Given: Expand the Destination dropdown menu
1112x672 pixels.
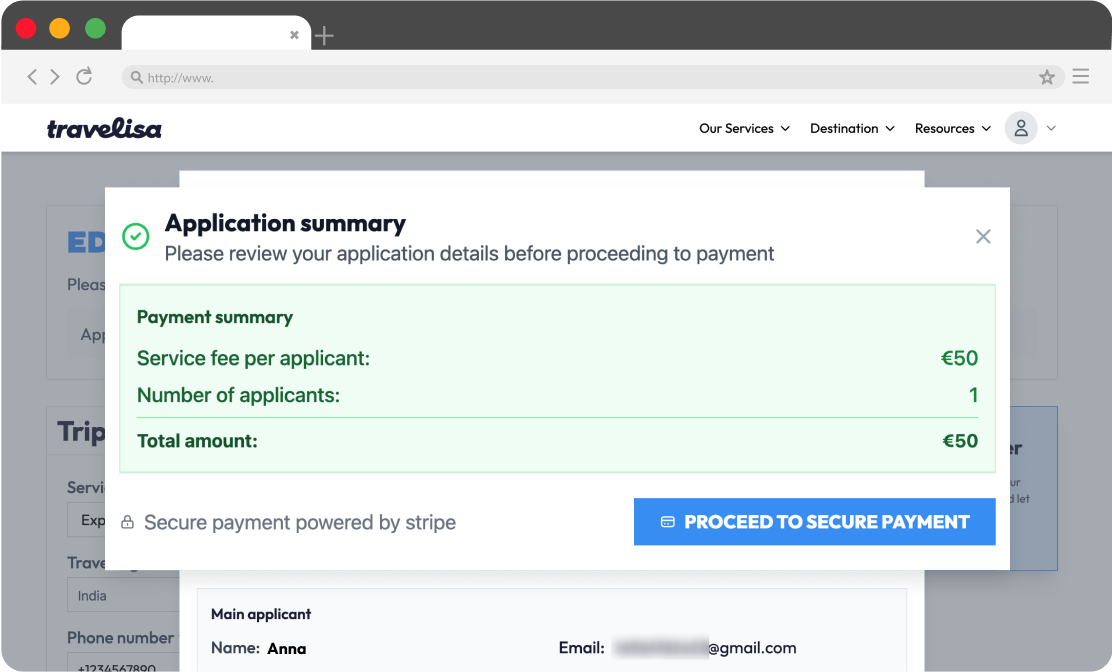Looking at the screenshot, I should click(852, 128).
